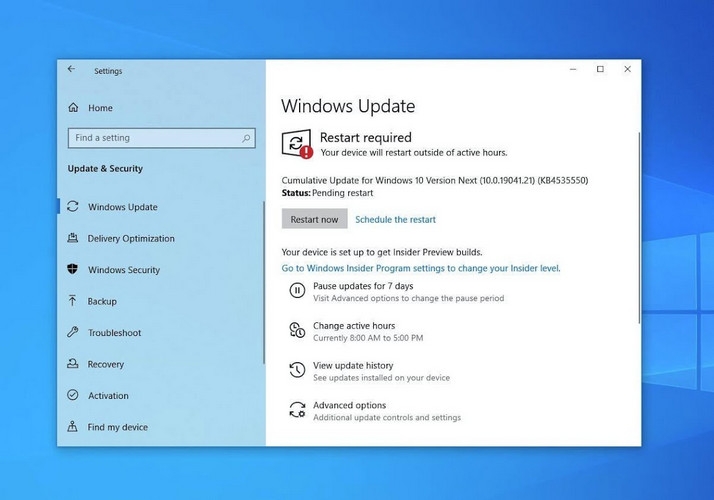Click the Recovery icon in sidebar

(x=73, y=364)
